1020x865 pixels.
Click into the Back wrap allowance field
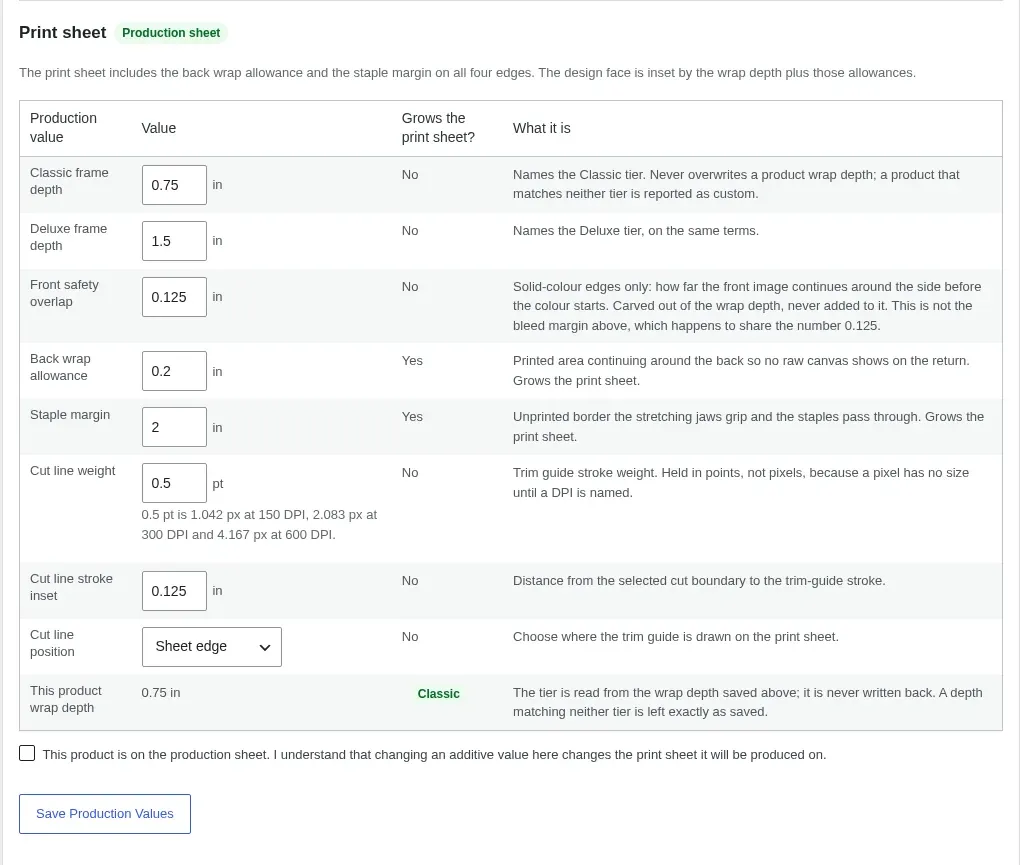click(174, 371)
